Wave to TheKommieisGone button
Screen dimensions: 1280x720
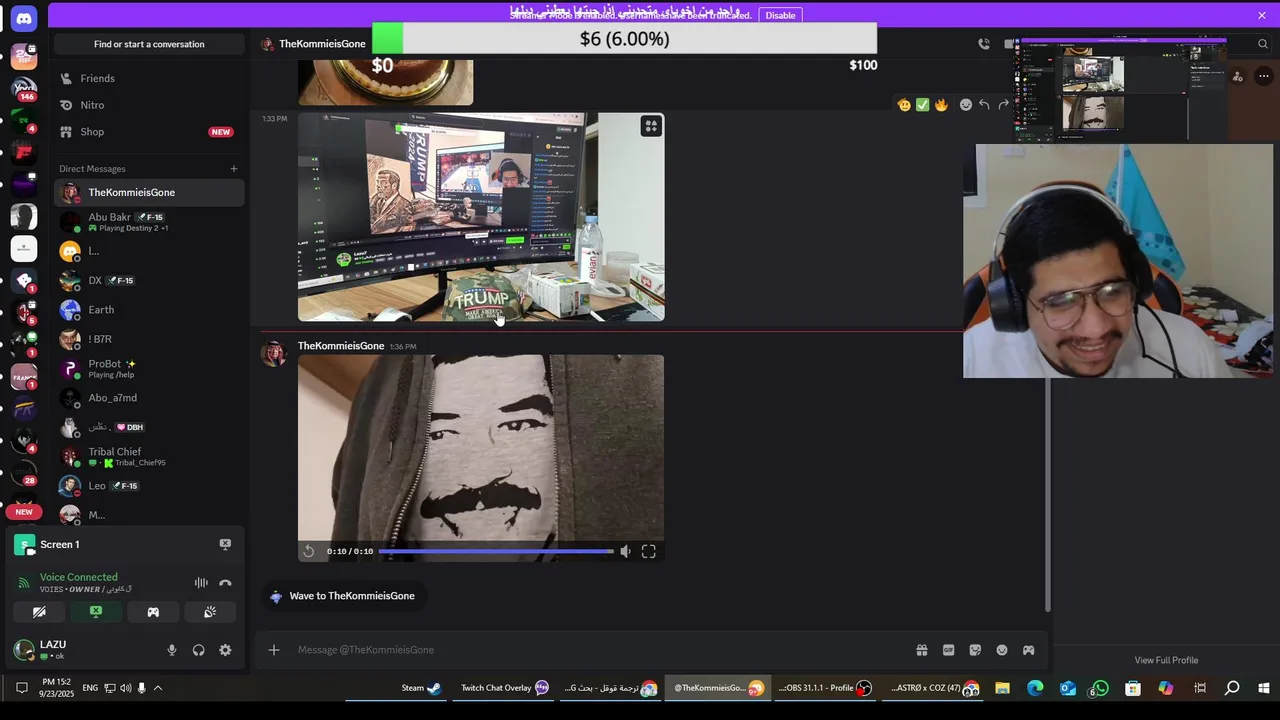[x=342, y=596]
